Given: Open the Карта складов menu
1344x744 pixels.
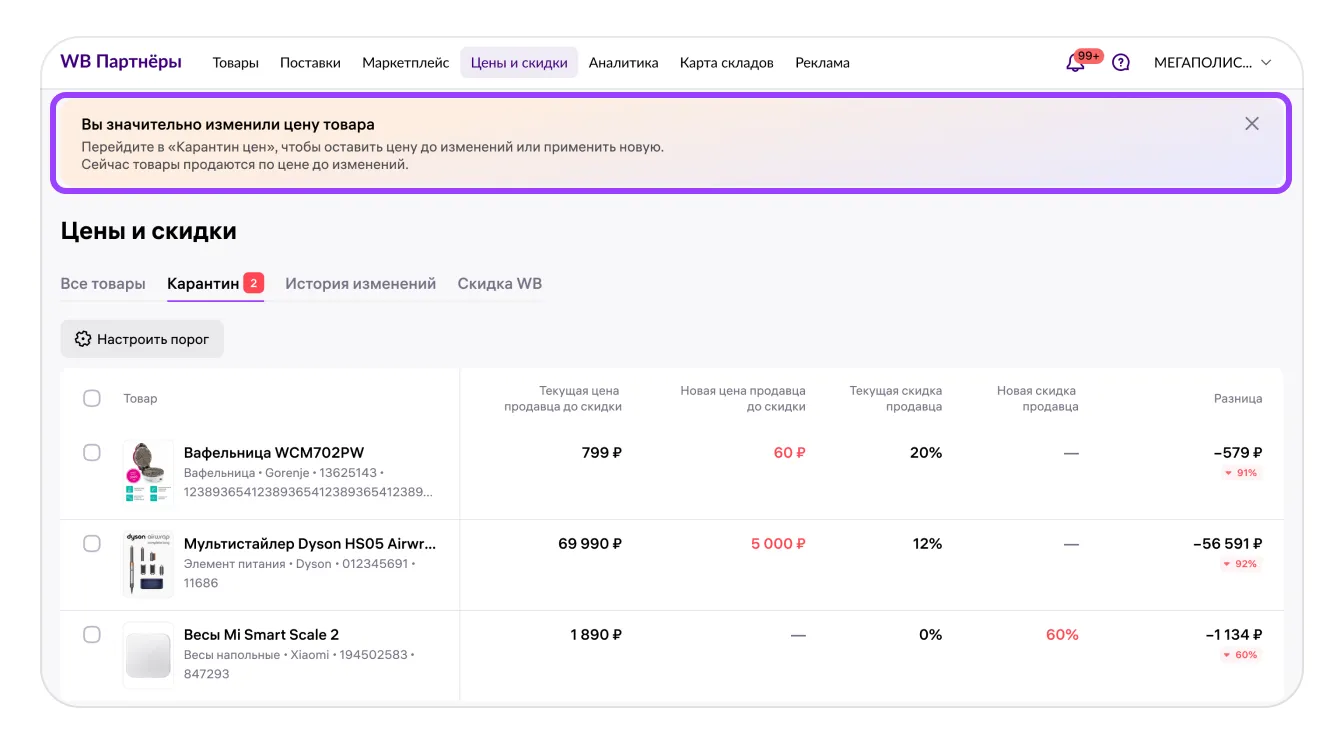Looking at the screenshot, I should pyautogui.click(x=727, y=62).
